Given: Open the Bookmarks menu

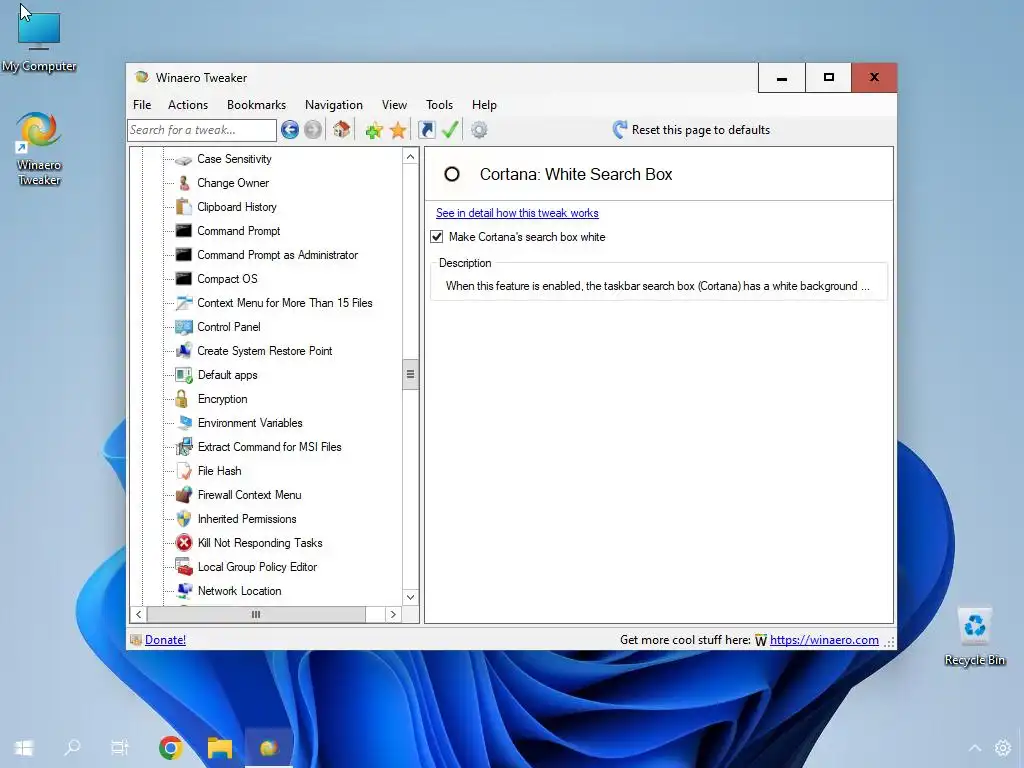Looking at the screenshot, I should (x=257, y=105).
